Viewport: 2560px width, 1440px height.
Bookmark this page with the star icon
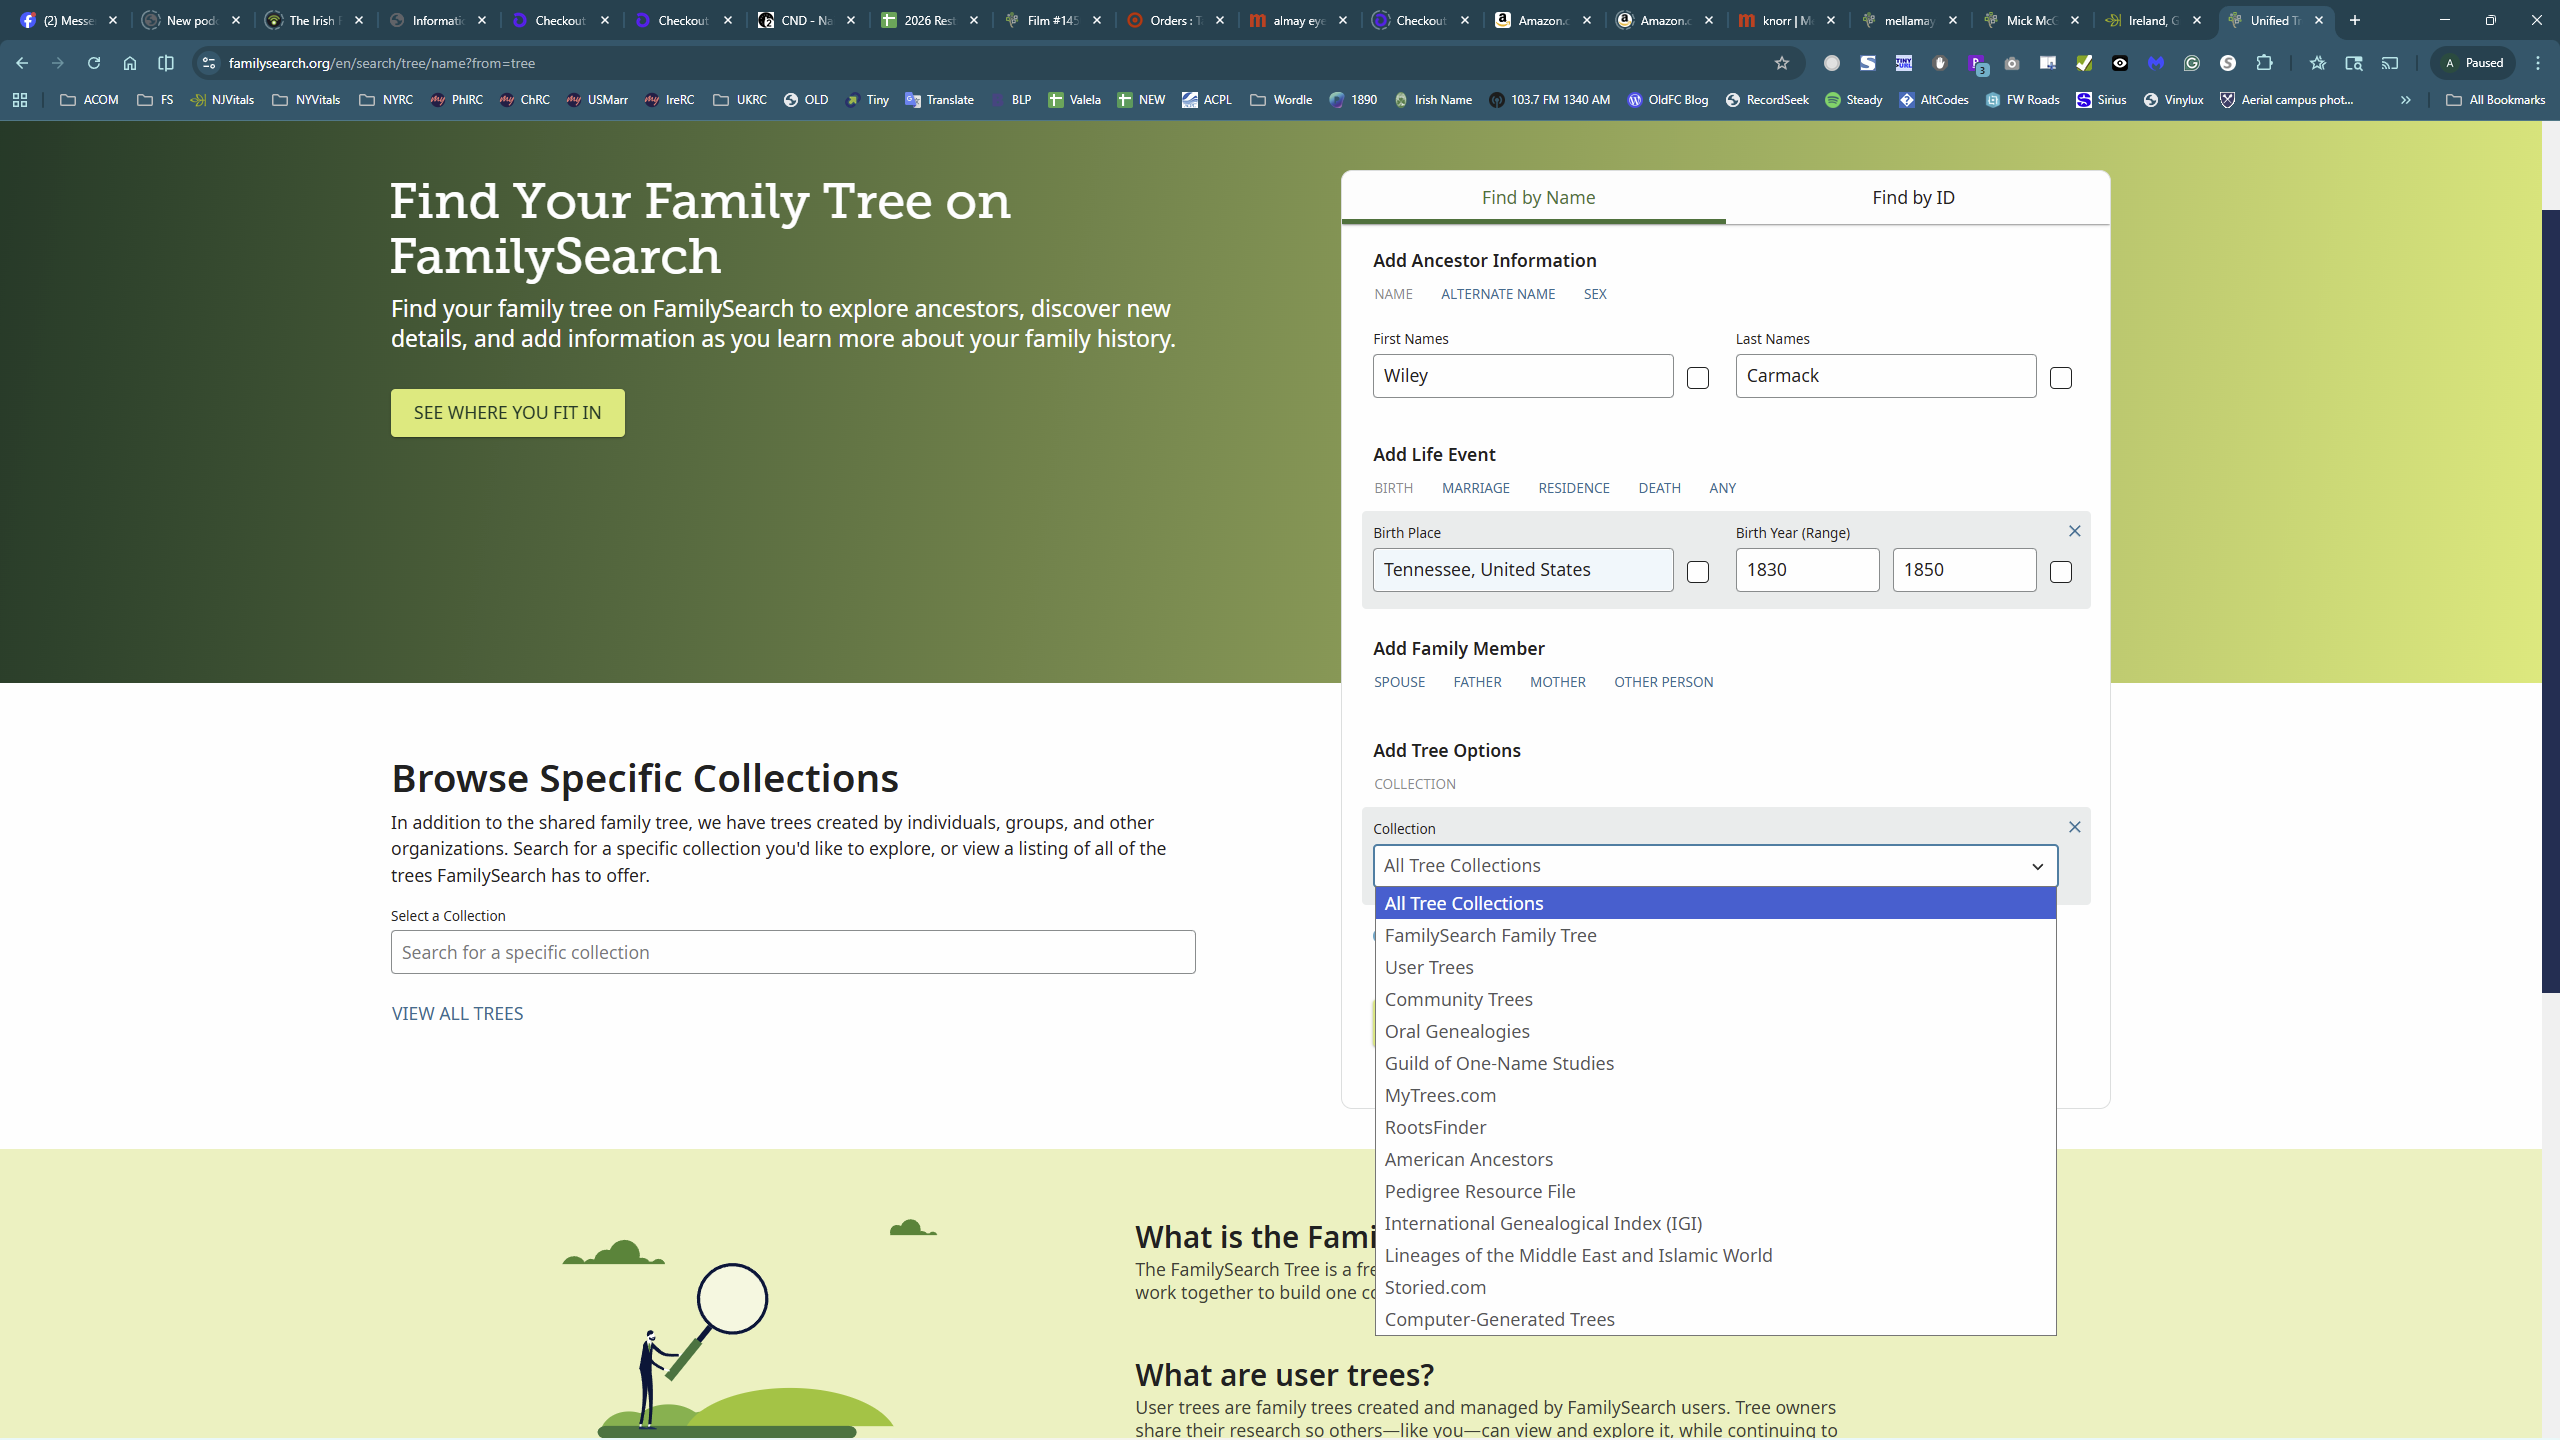(x=1782, y=63)
